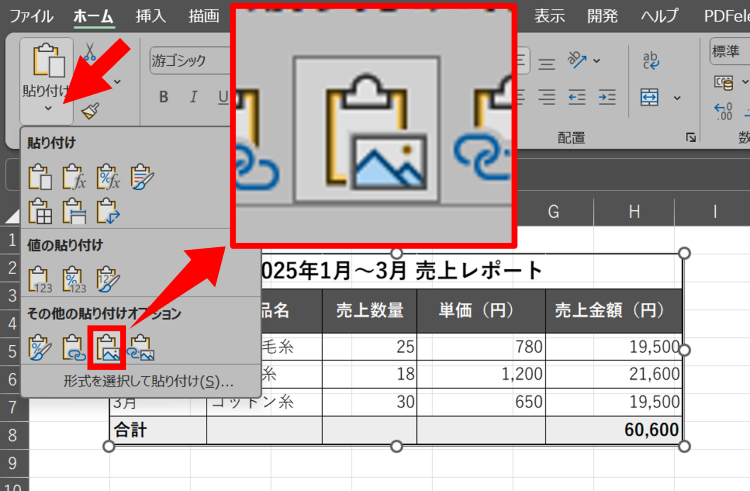Click the Decrease Indent icon
Viewport: 750px width, 491px height.
coord(577,98)
